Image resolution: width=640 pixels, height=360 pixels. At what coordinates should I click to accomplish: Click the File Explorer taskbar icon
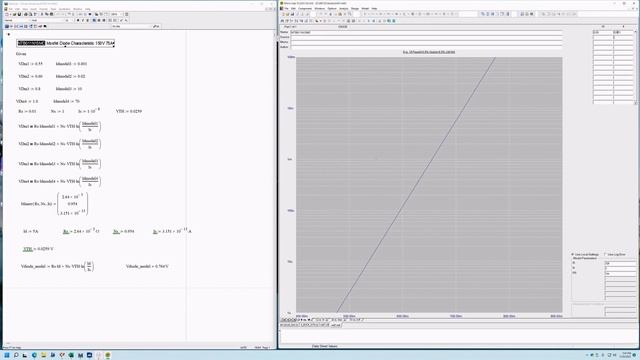coord(43,355)
